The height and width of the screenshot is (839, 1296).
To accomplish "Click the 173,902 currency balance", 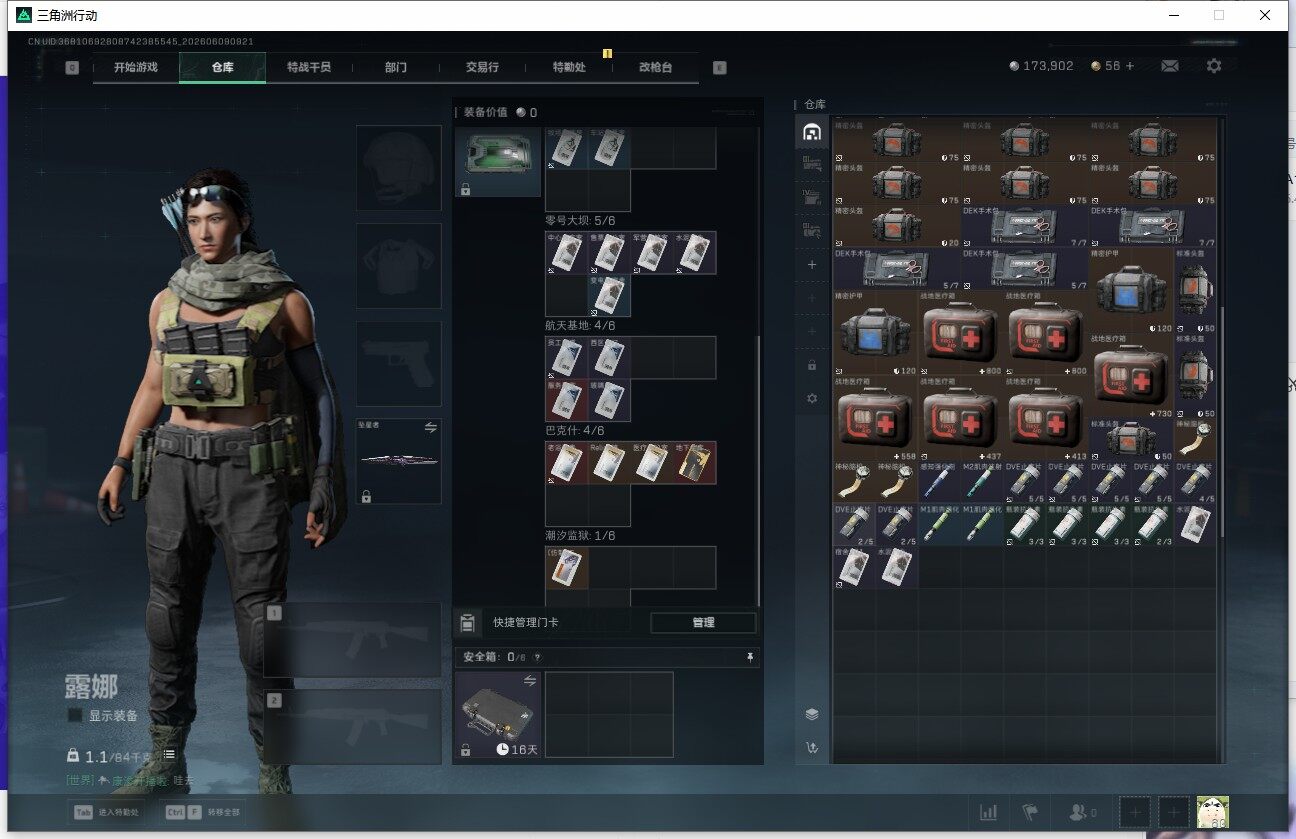I will click(x=1041, y=66).
